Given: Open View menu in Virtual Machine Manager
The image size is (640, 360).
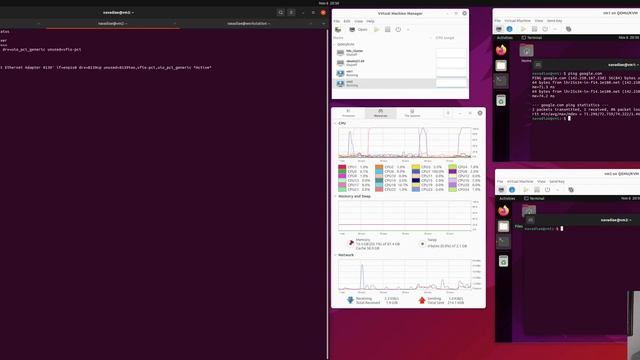Looking at the screenshot, I should [359, 21].
